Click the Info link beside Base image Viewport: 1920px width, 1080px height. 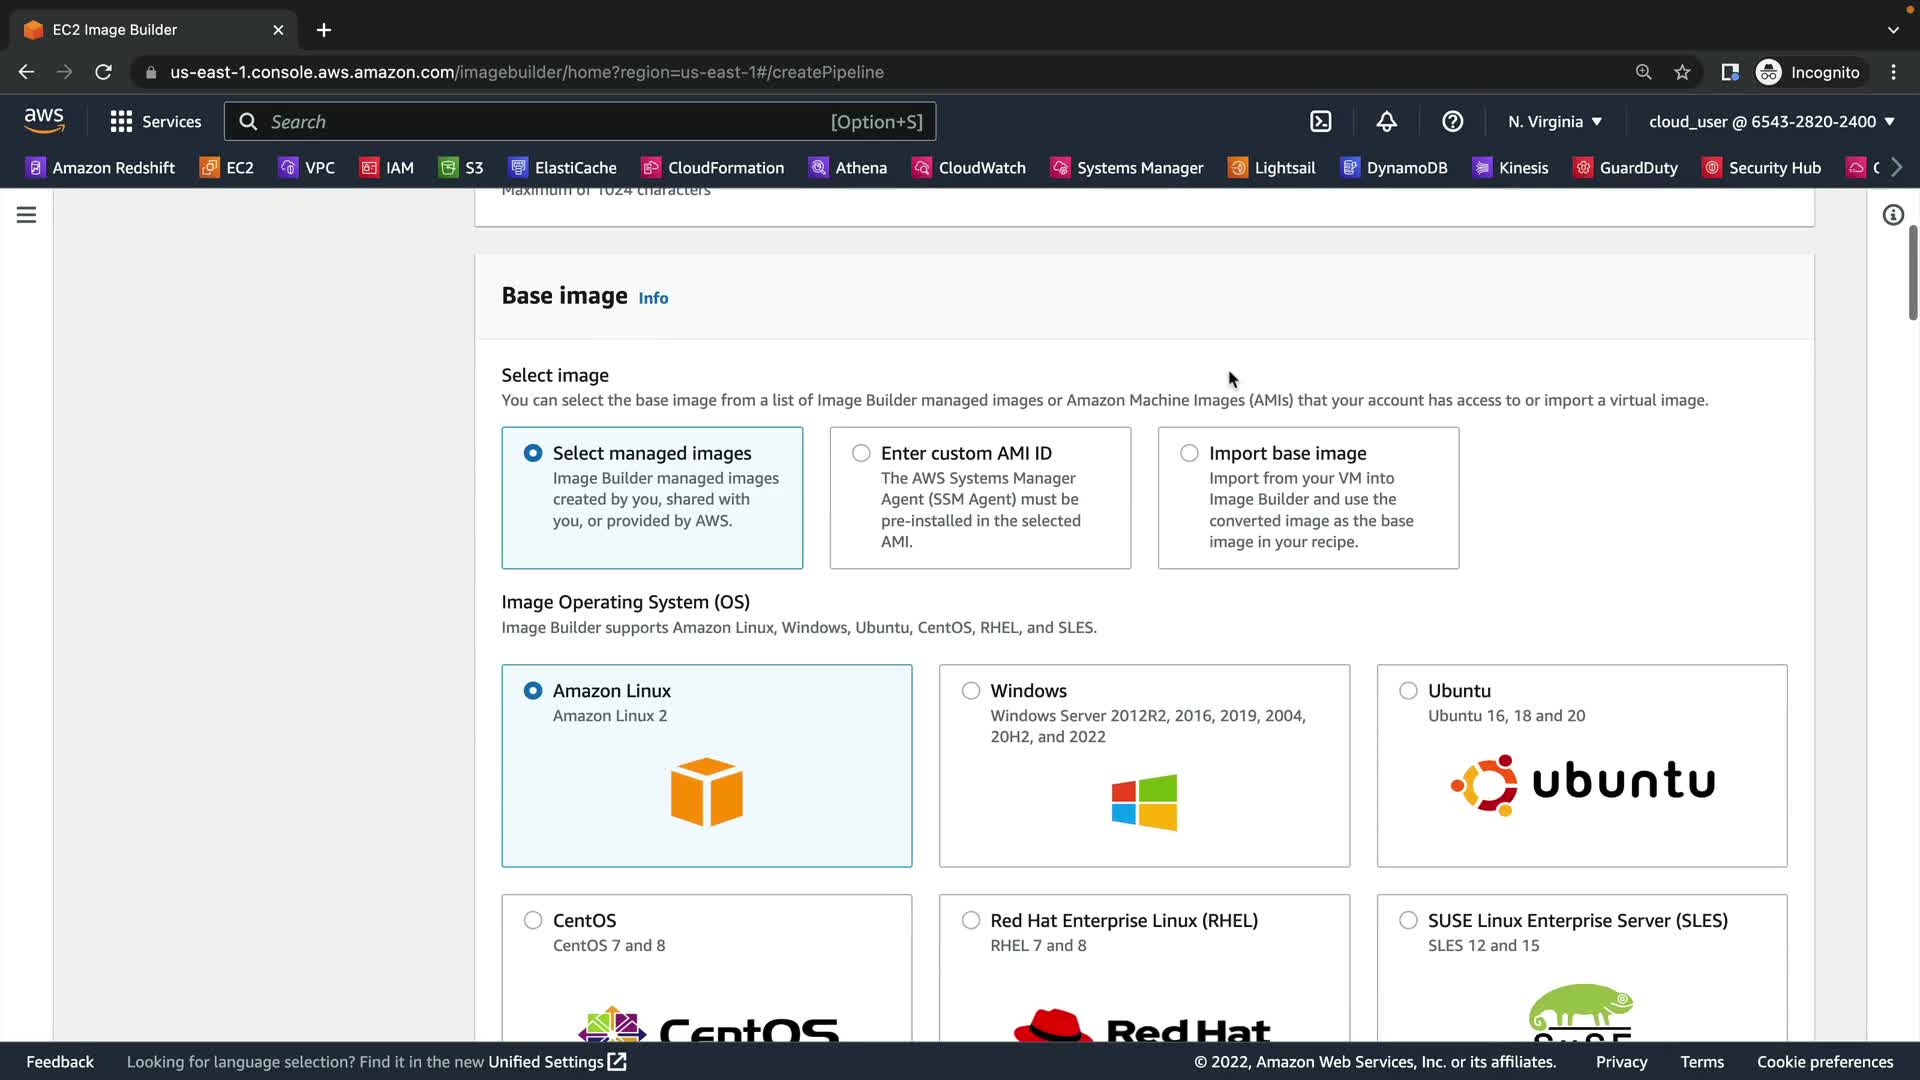point(653,298)
